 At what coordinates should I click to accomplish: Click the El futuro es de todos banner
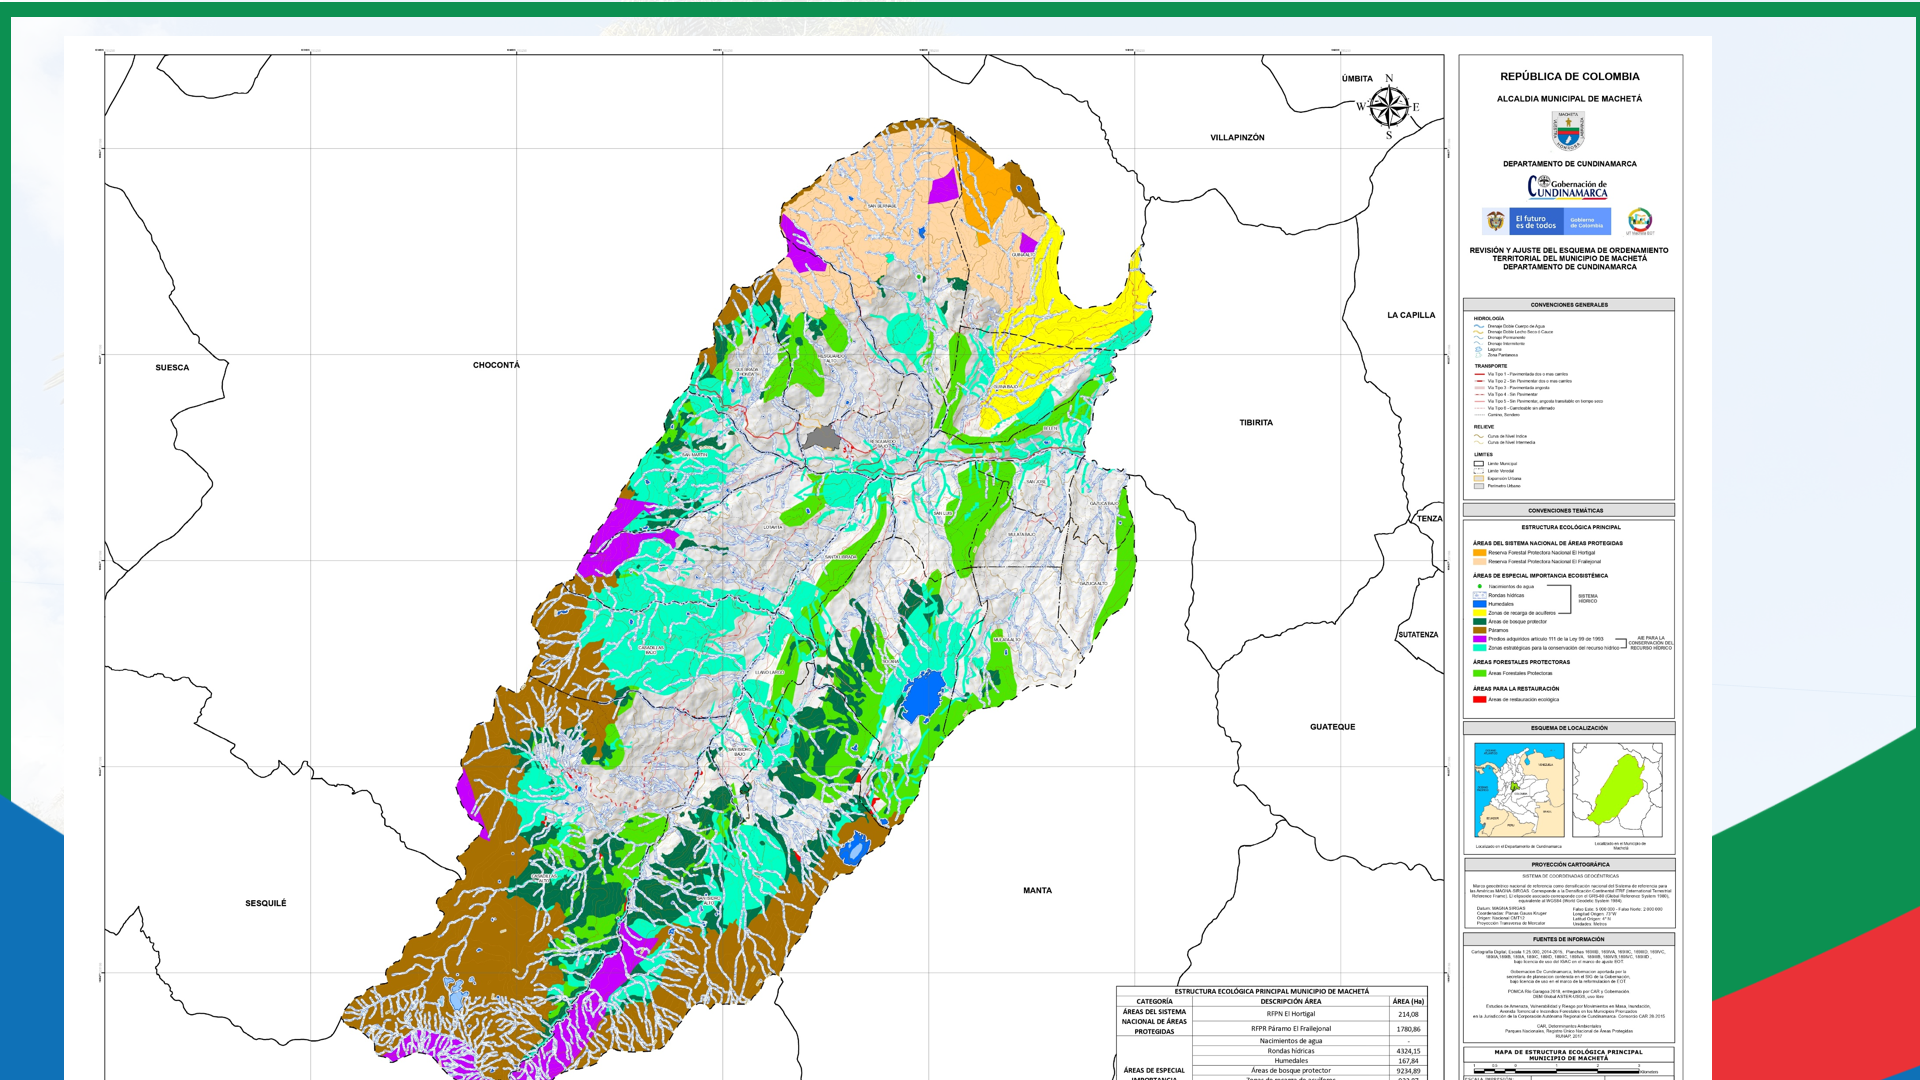1536,222
